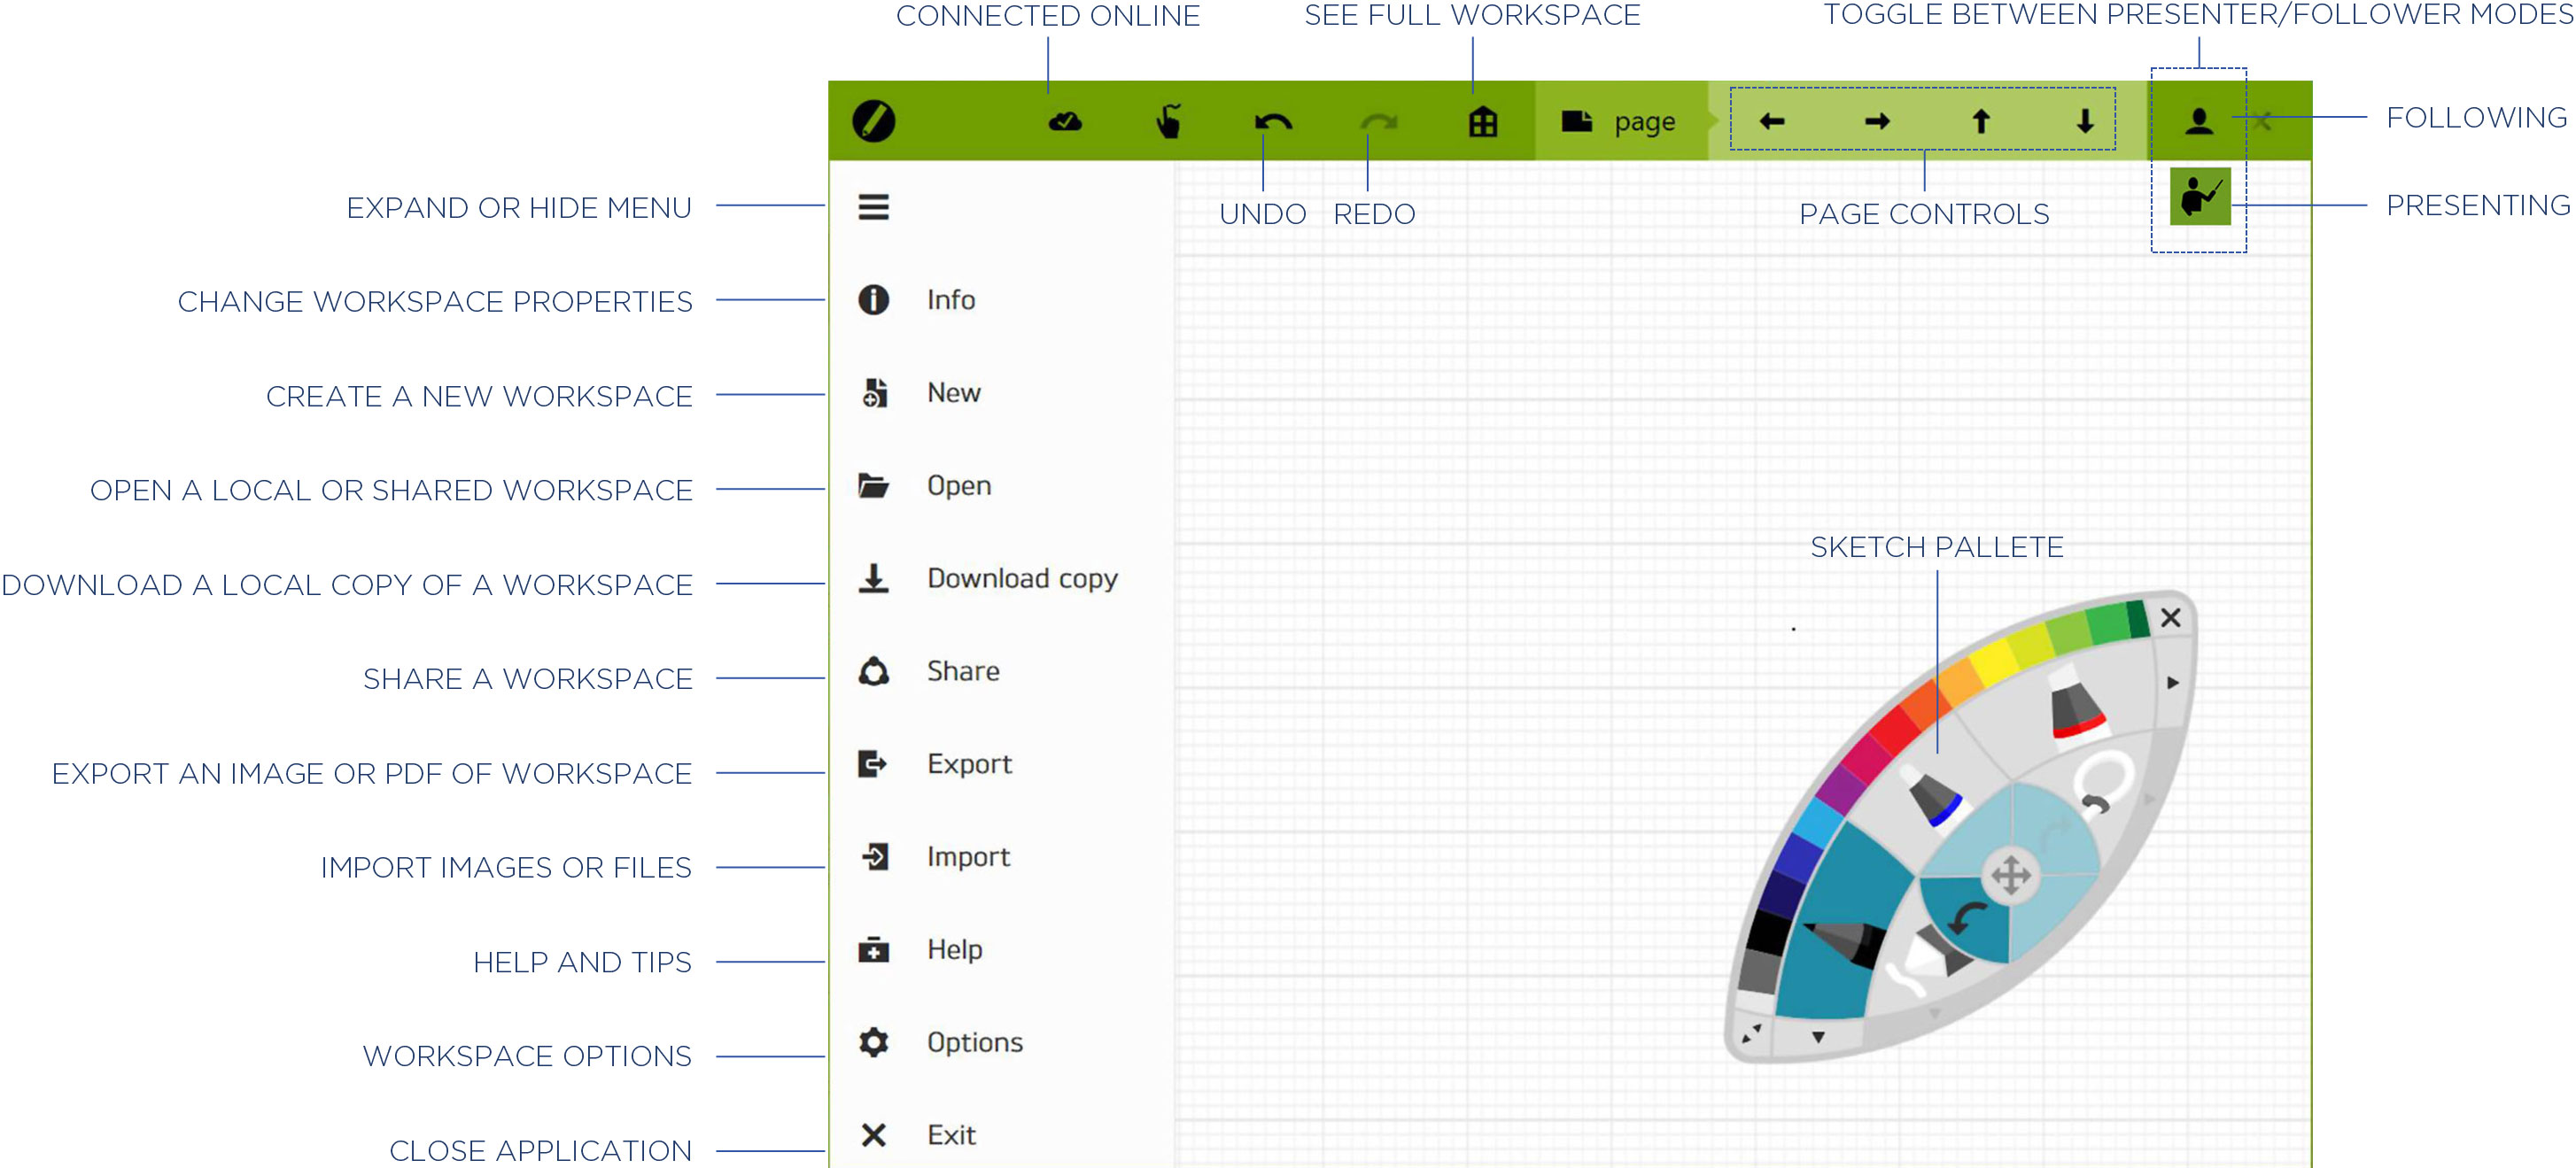The image size is (2576, 1168).
Task: Pick the yellow color swatch
Action: [x=1995, y=665]
